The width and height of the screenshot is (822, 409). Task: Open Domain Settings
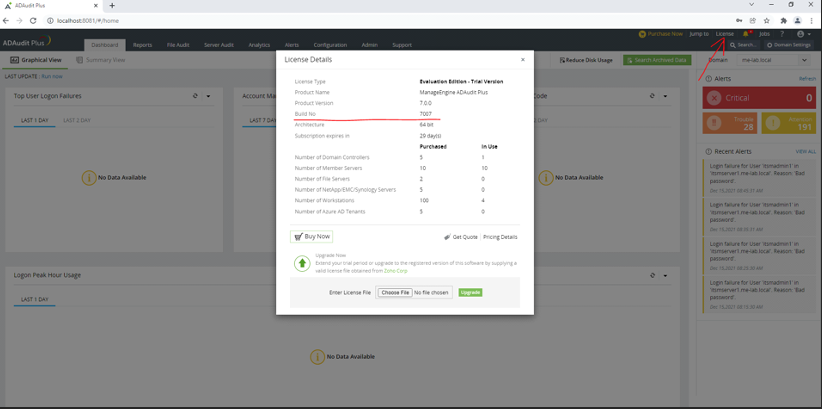point(788,45)
